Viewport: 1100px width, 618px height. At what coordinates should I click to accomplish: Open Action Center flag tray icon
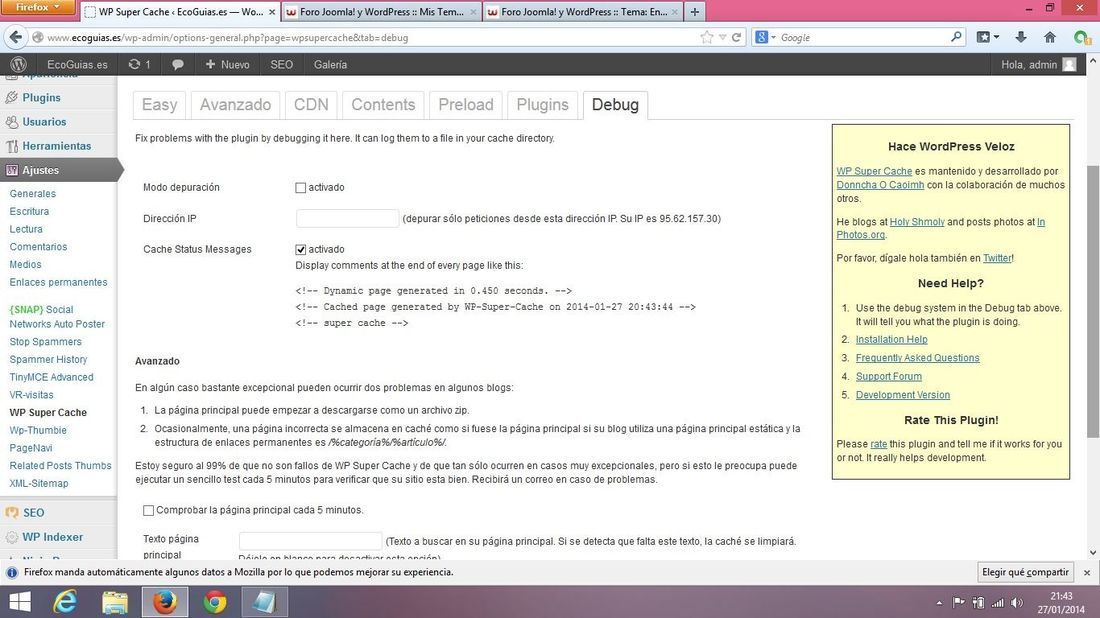pos(958,603)
